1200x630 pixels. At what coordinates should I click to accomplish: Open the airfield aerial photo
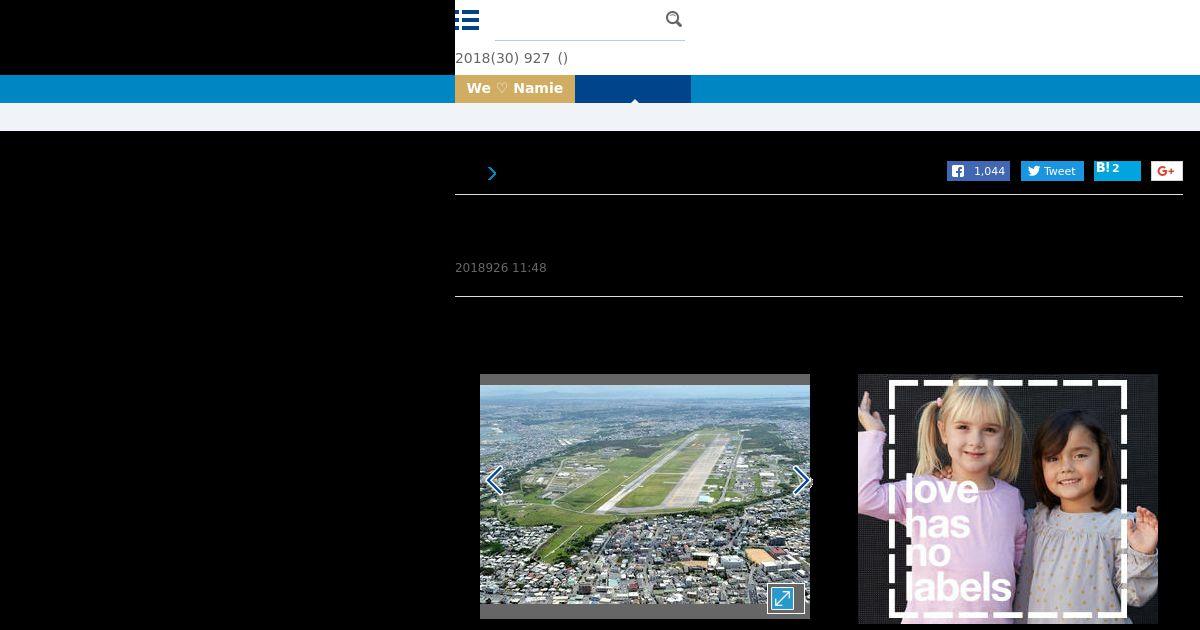click(645, 495)
